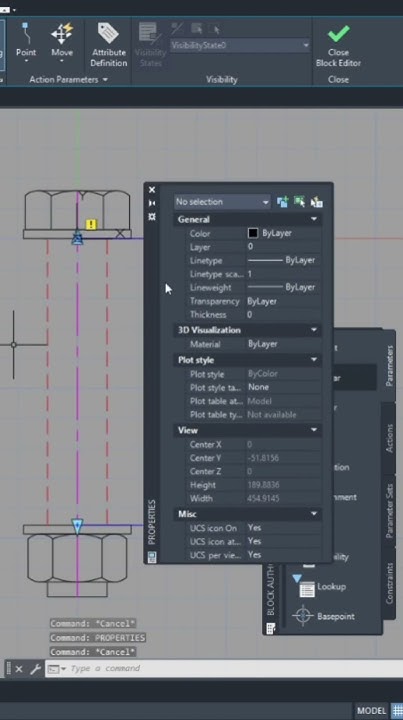Viewport: 403px width, 720px height.
Task: Collapse the Misc section in Properties
Action: click(314, 513)
